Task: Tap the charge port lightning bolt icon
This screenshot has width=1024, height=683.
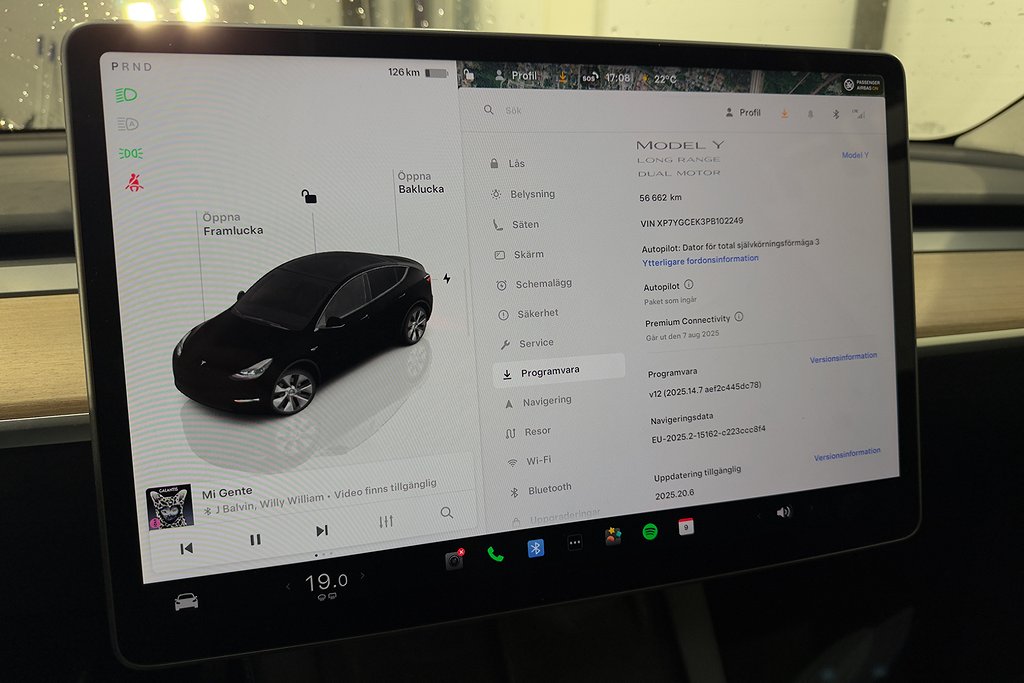Action: (x=447, y=279)
